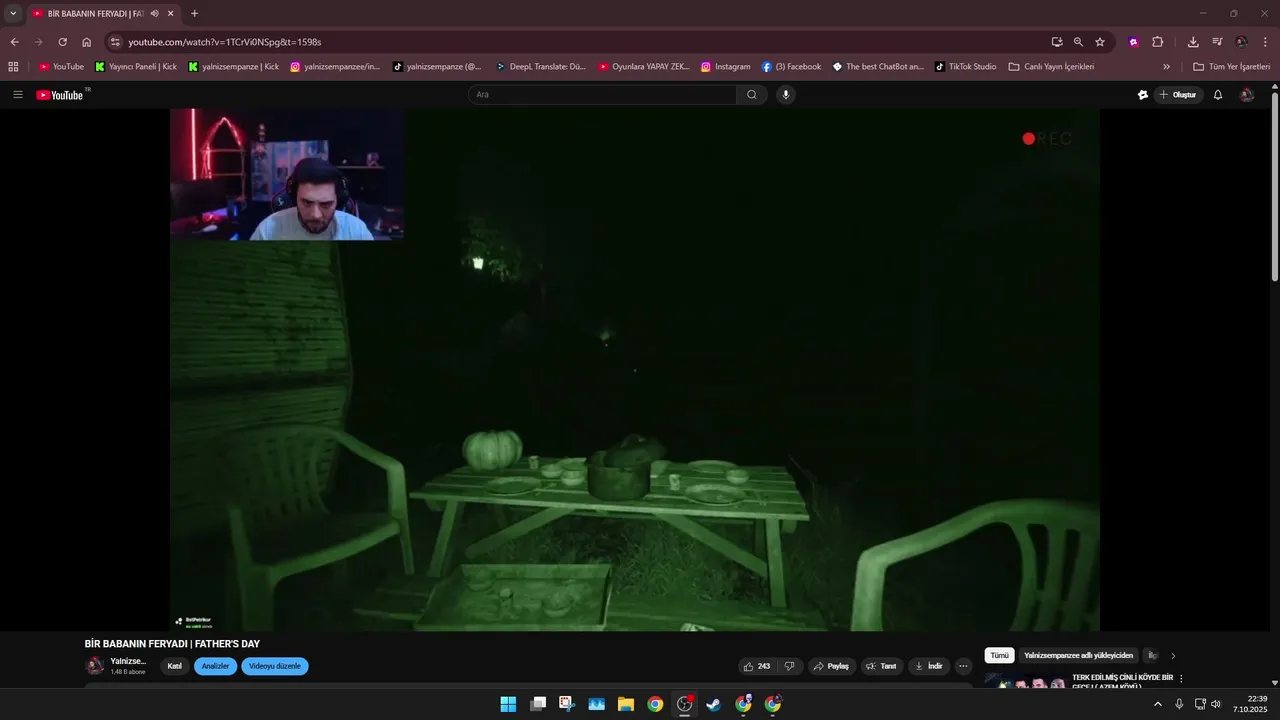The width and height of the screenshot is (1280, 720).
Task: Open the channel avatar below video
Action: 95,666
